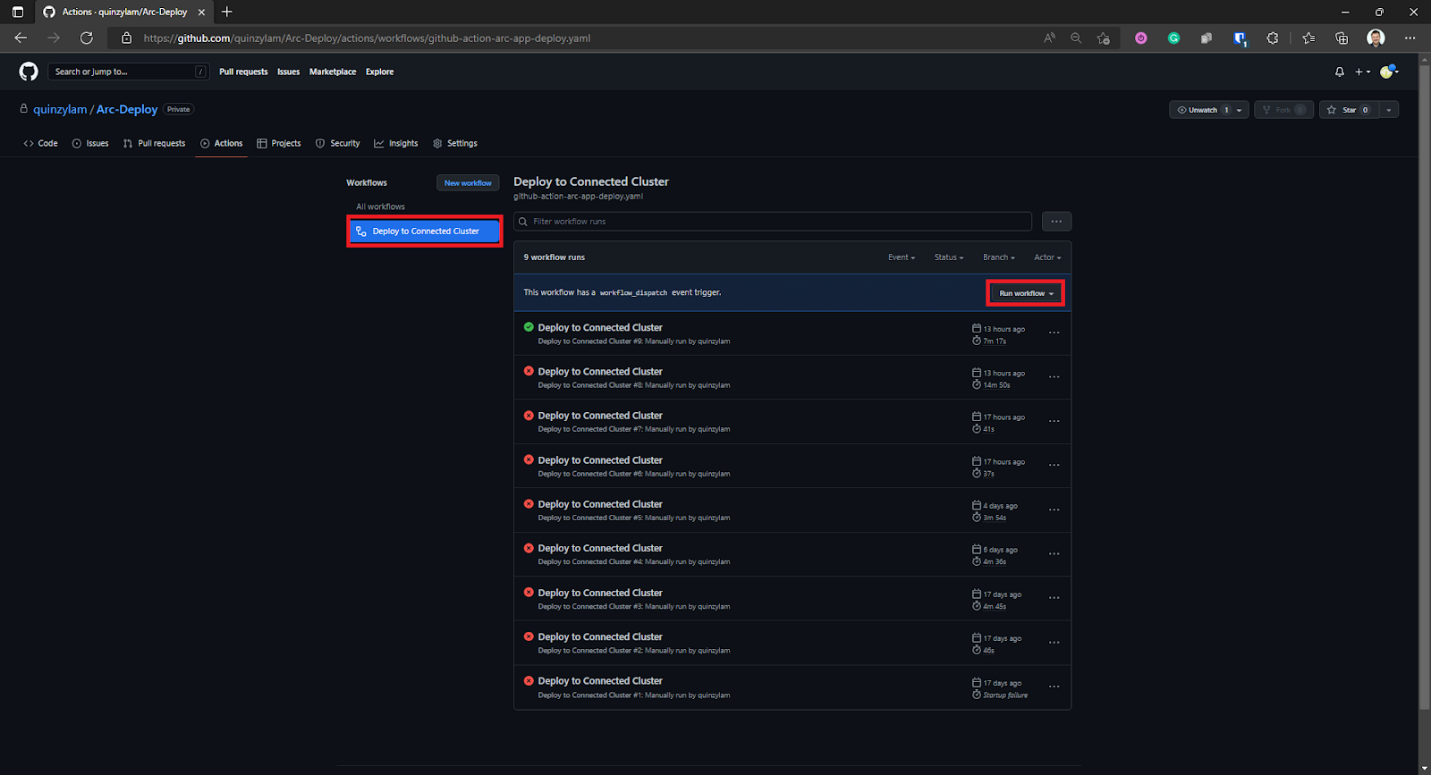Select the Actions tab
Screen dimensions: 1431x775
click(x=221, y=143)
